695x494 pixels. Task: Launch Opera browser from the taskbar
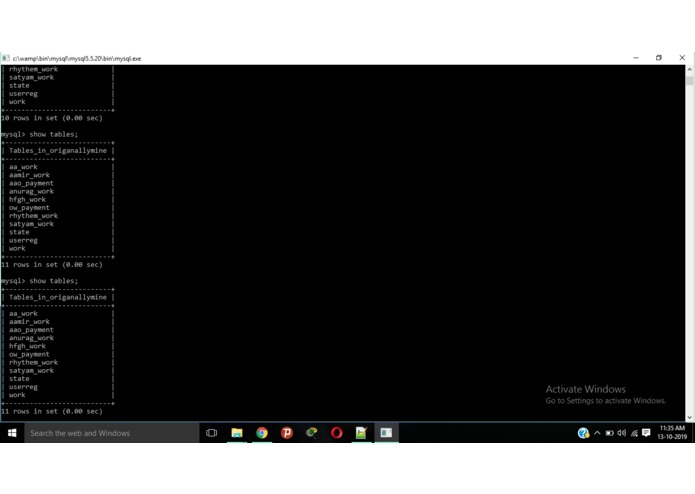click(x=336, y=433)
